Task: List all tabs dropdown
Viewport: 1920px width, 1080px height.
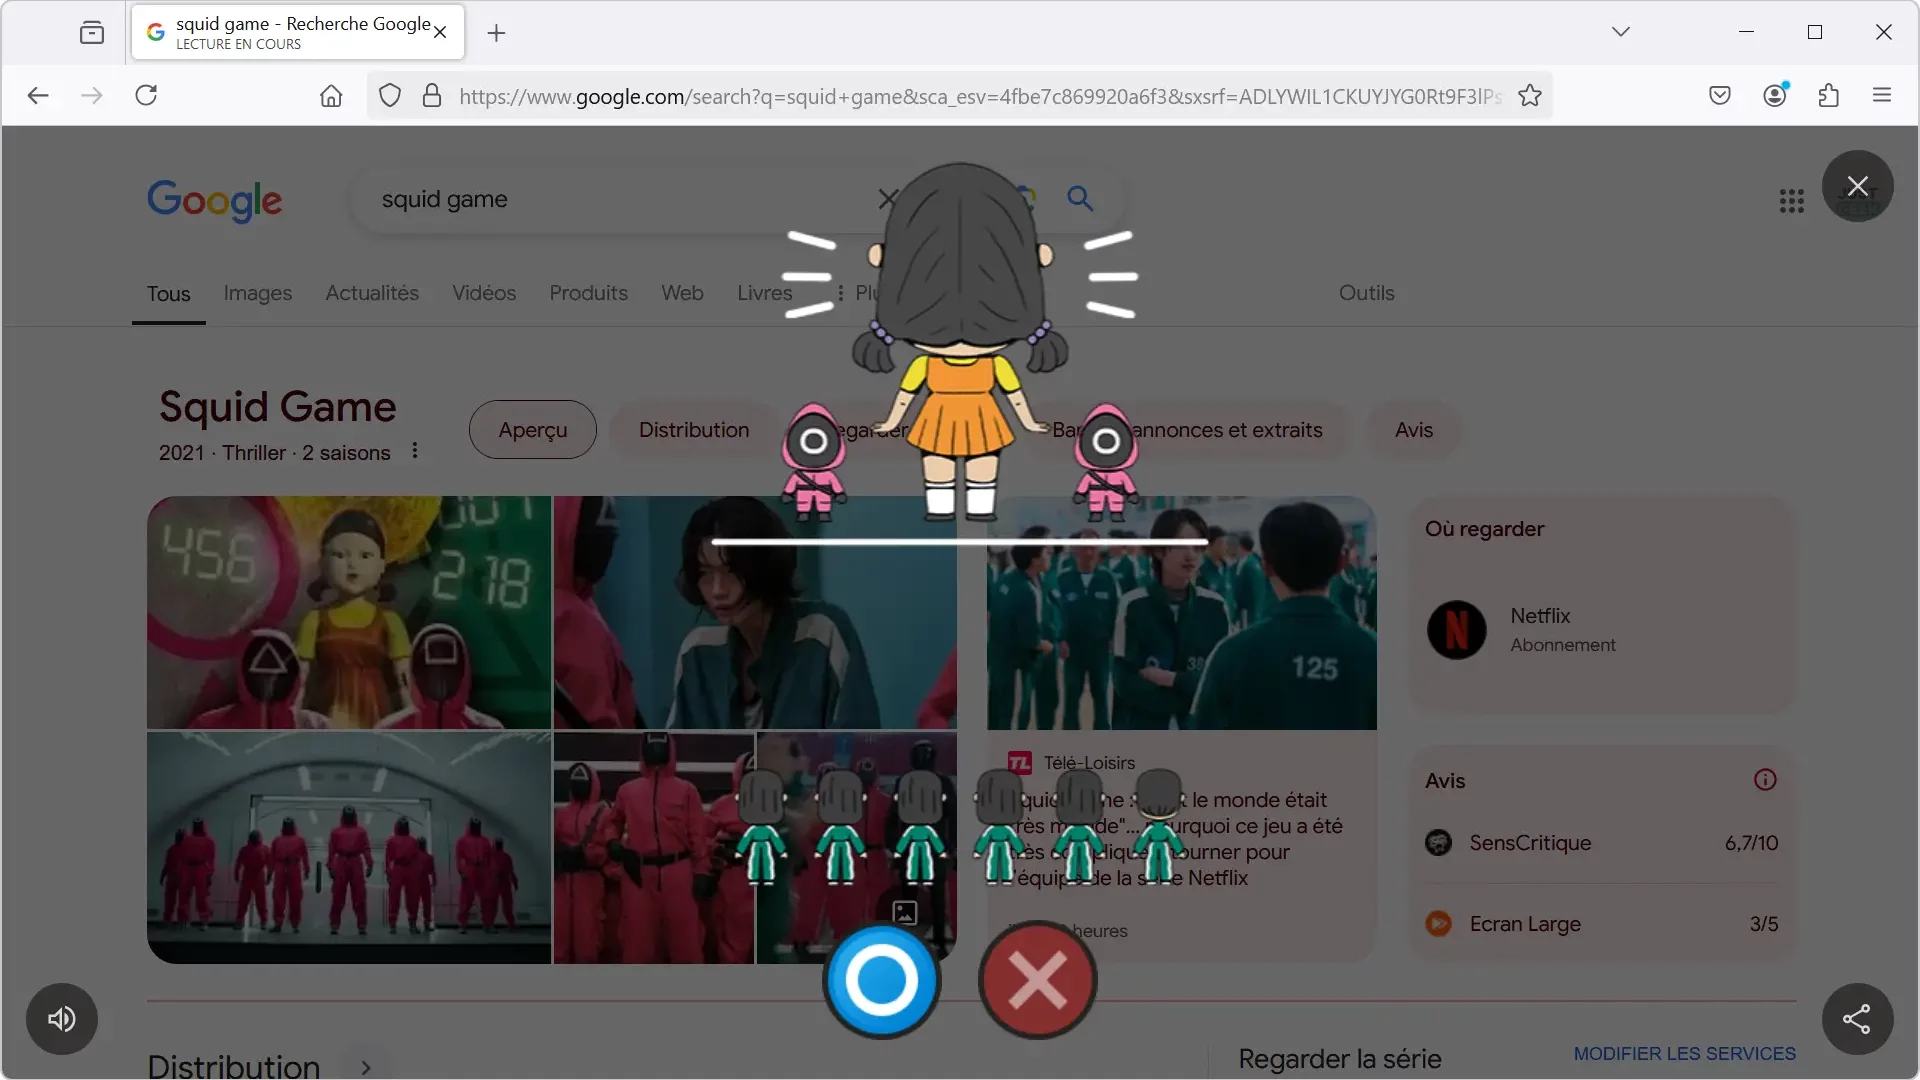Action: (1621, 32)
